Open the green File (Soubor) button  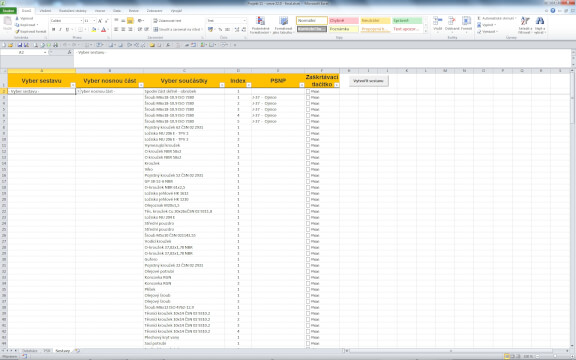(x=8, y=11)
